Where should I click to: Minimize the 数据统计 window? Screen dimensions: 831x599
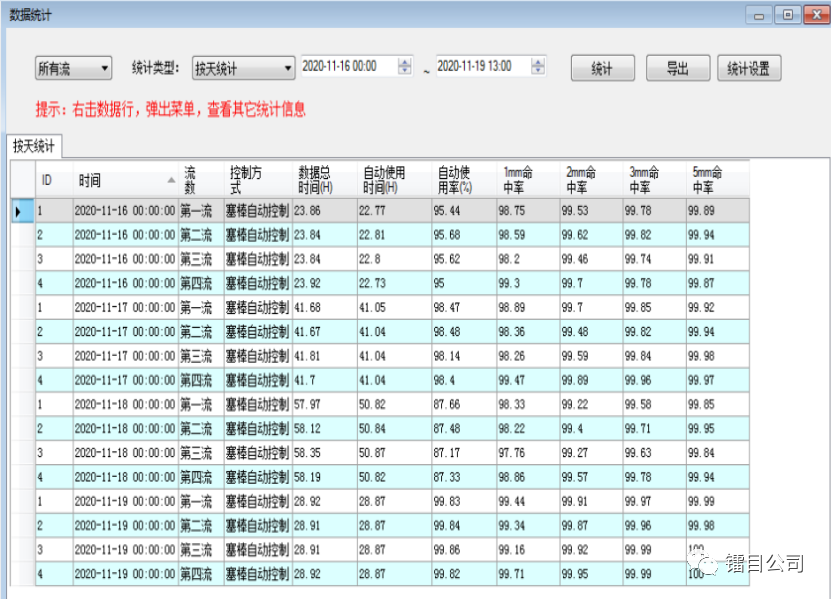(x=762, y=15)
